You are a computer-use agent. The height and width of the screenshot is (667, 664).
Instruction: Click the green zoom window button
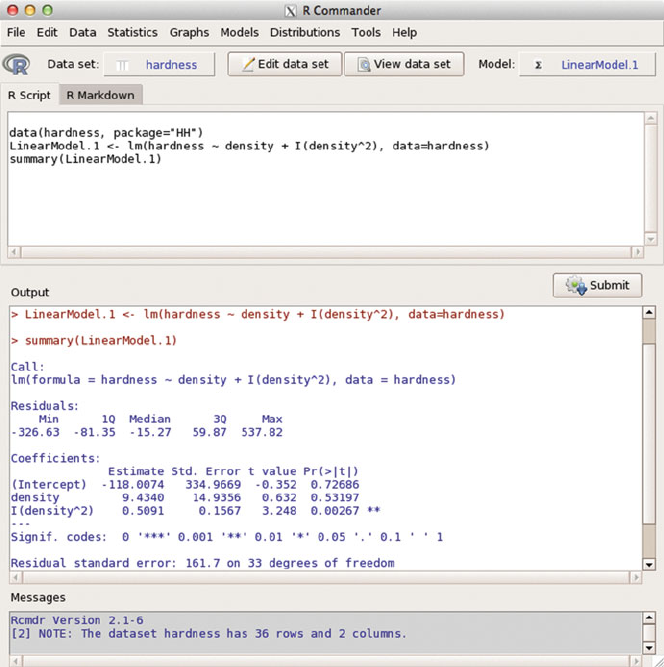48,10
